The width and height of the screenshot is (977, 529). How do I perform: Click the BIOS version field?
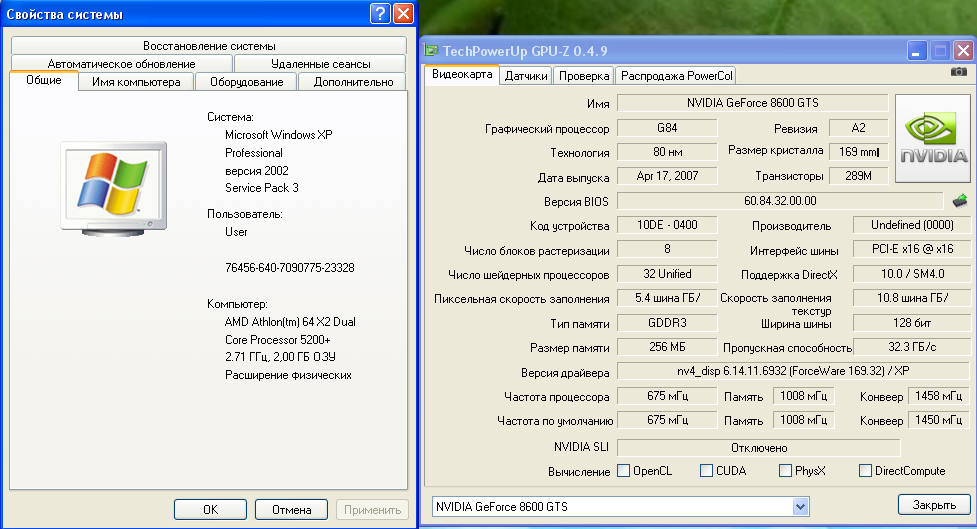(779, 201)
